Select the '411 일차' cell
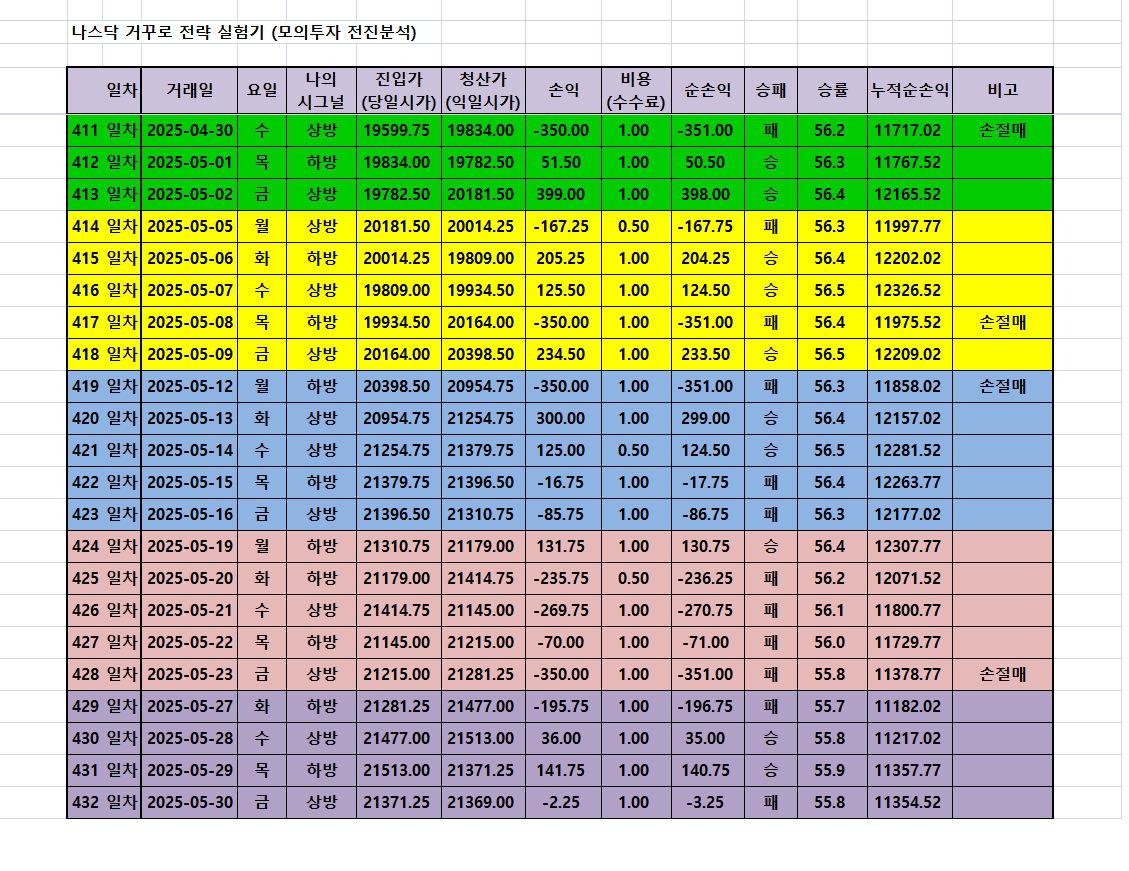The height and width of the screenshot is (871, 1129). coord(104,130)
